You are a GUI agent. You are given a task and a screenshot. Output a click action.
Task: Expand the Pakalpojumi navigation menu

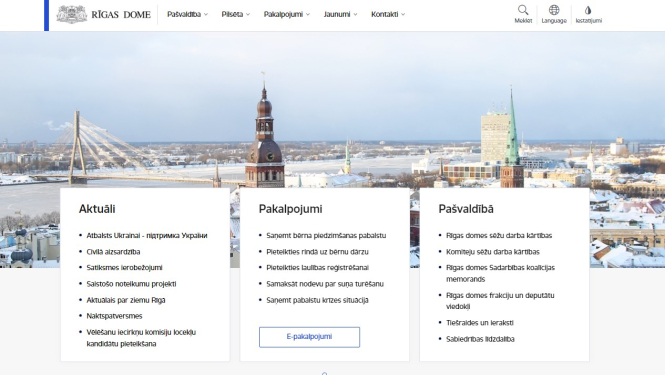[287, 14]
